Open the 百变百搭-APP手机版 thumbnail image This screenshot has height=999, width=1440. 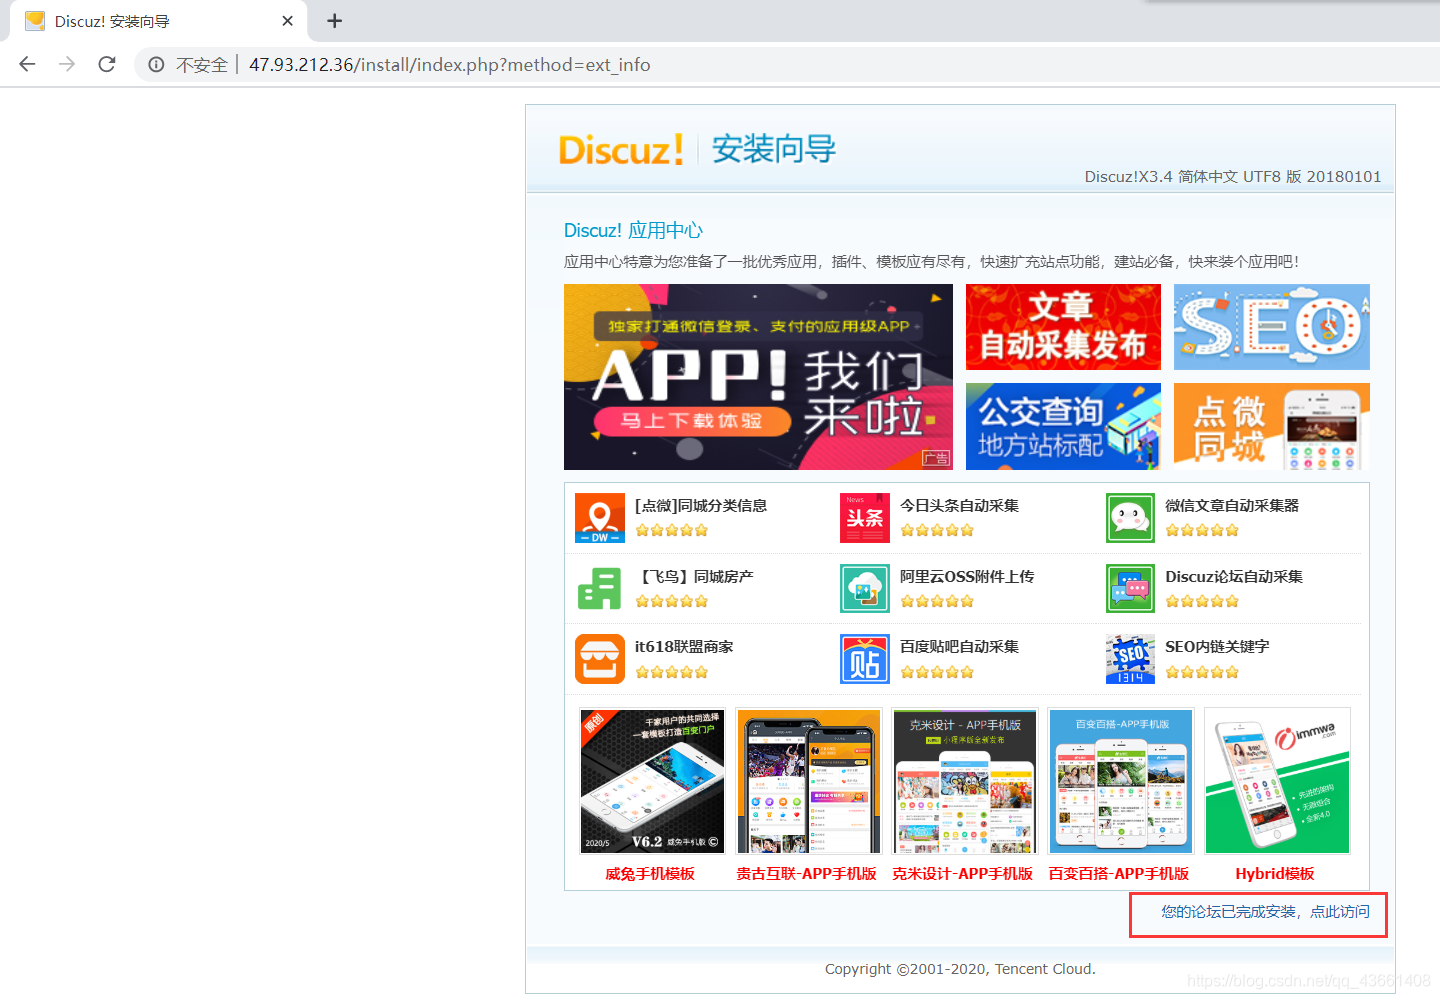1120,781
